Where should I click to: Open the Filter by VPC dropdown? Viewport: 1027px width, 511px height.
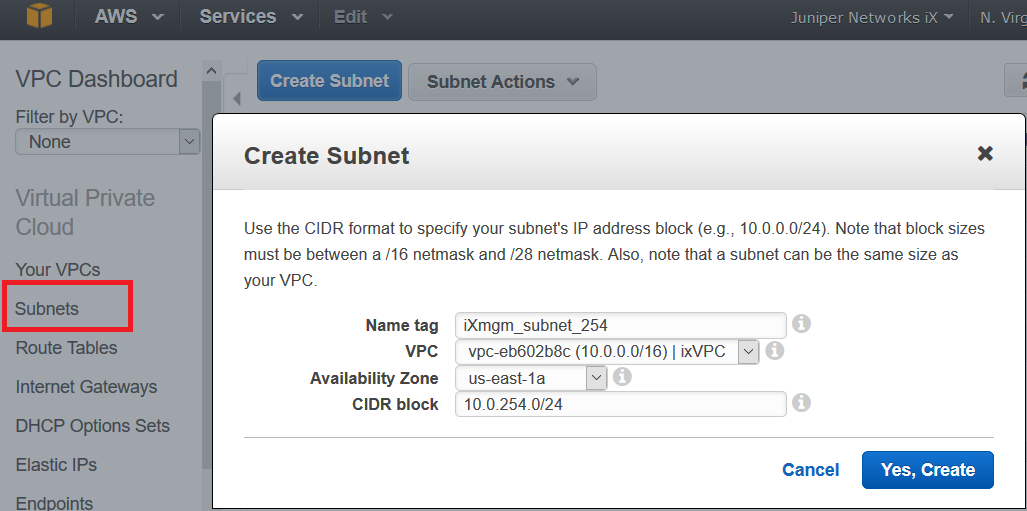click(x=108, y=142)
